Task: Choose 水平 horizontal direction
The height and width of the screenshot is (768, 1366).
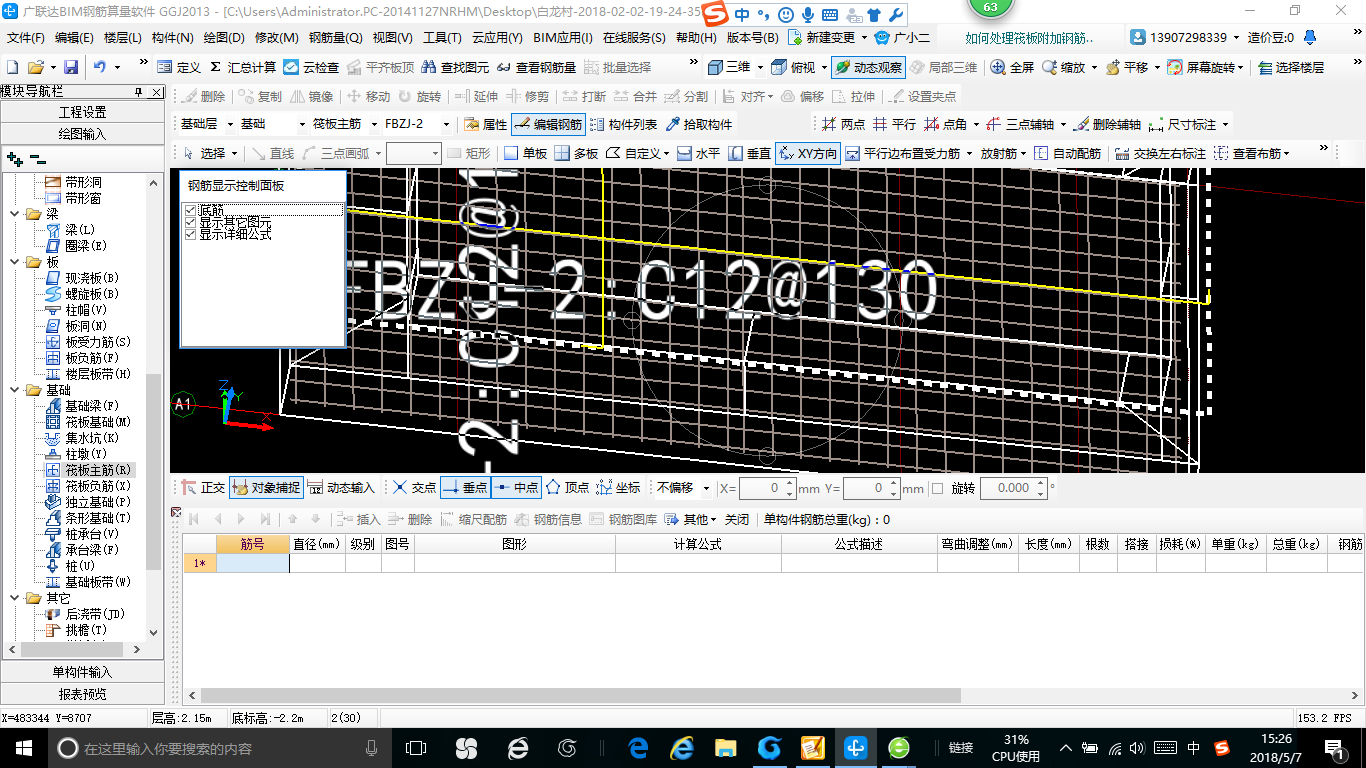Action: pyautogui.click(x=698, y=153)
